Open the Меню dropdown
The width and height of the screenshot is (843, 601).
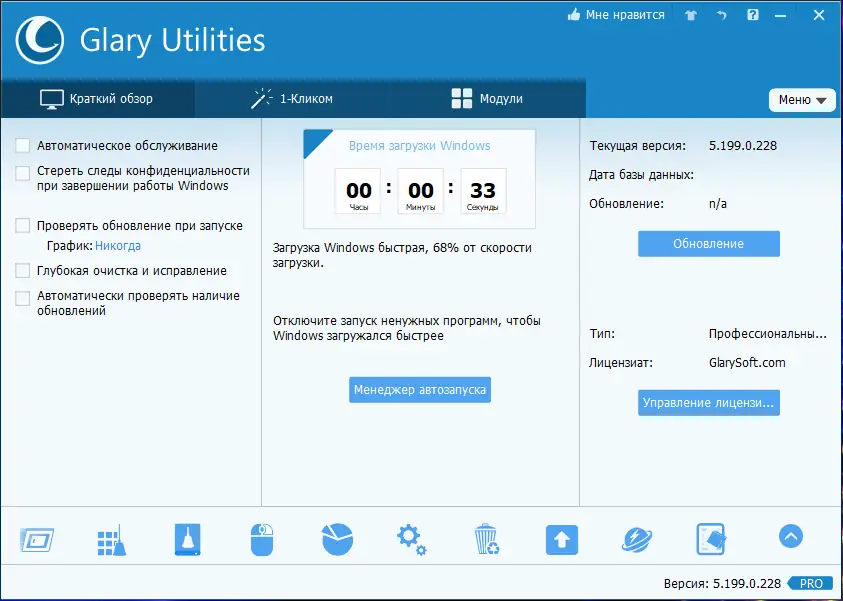click(802, 100)
